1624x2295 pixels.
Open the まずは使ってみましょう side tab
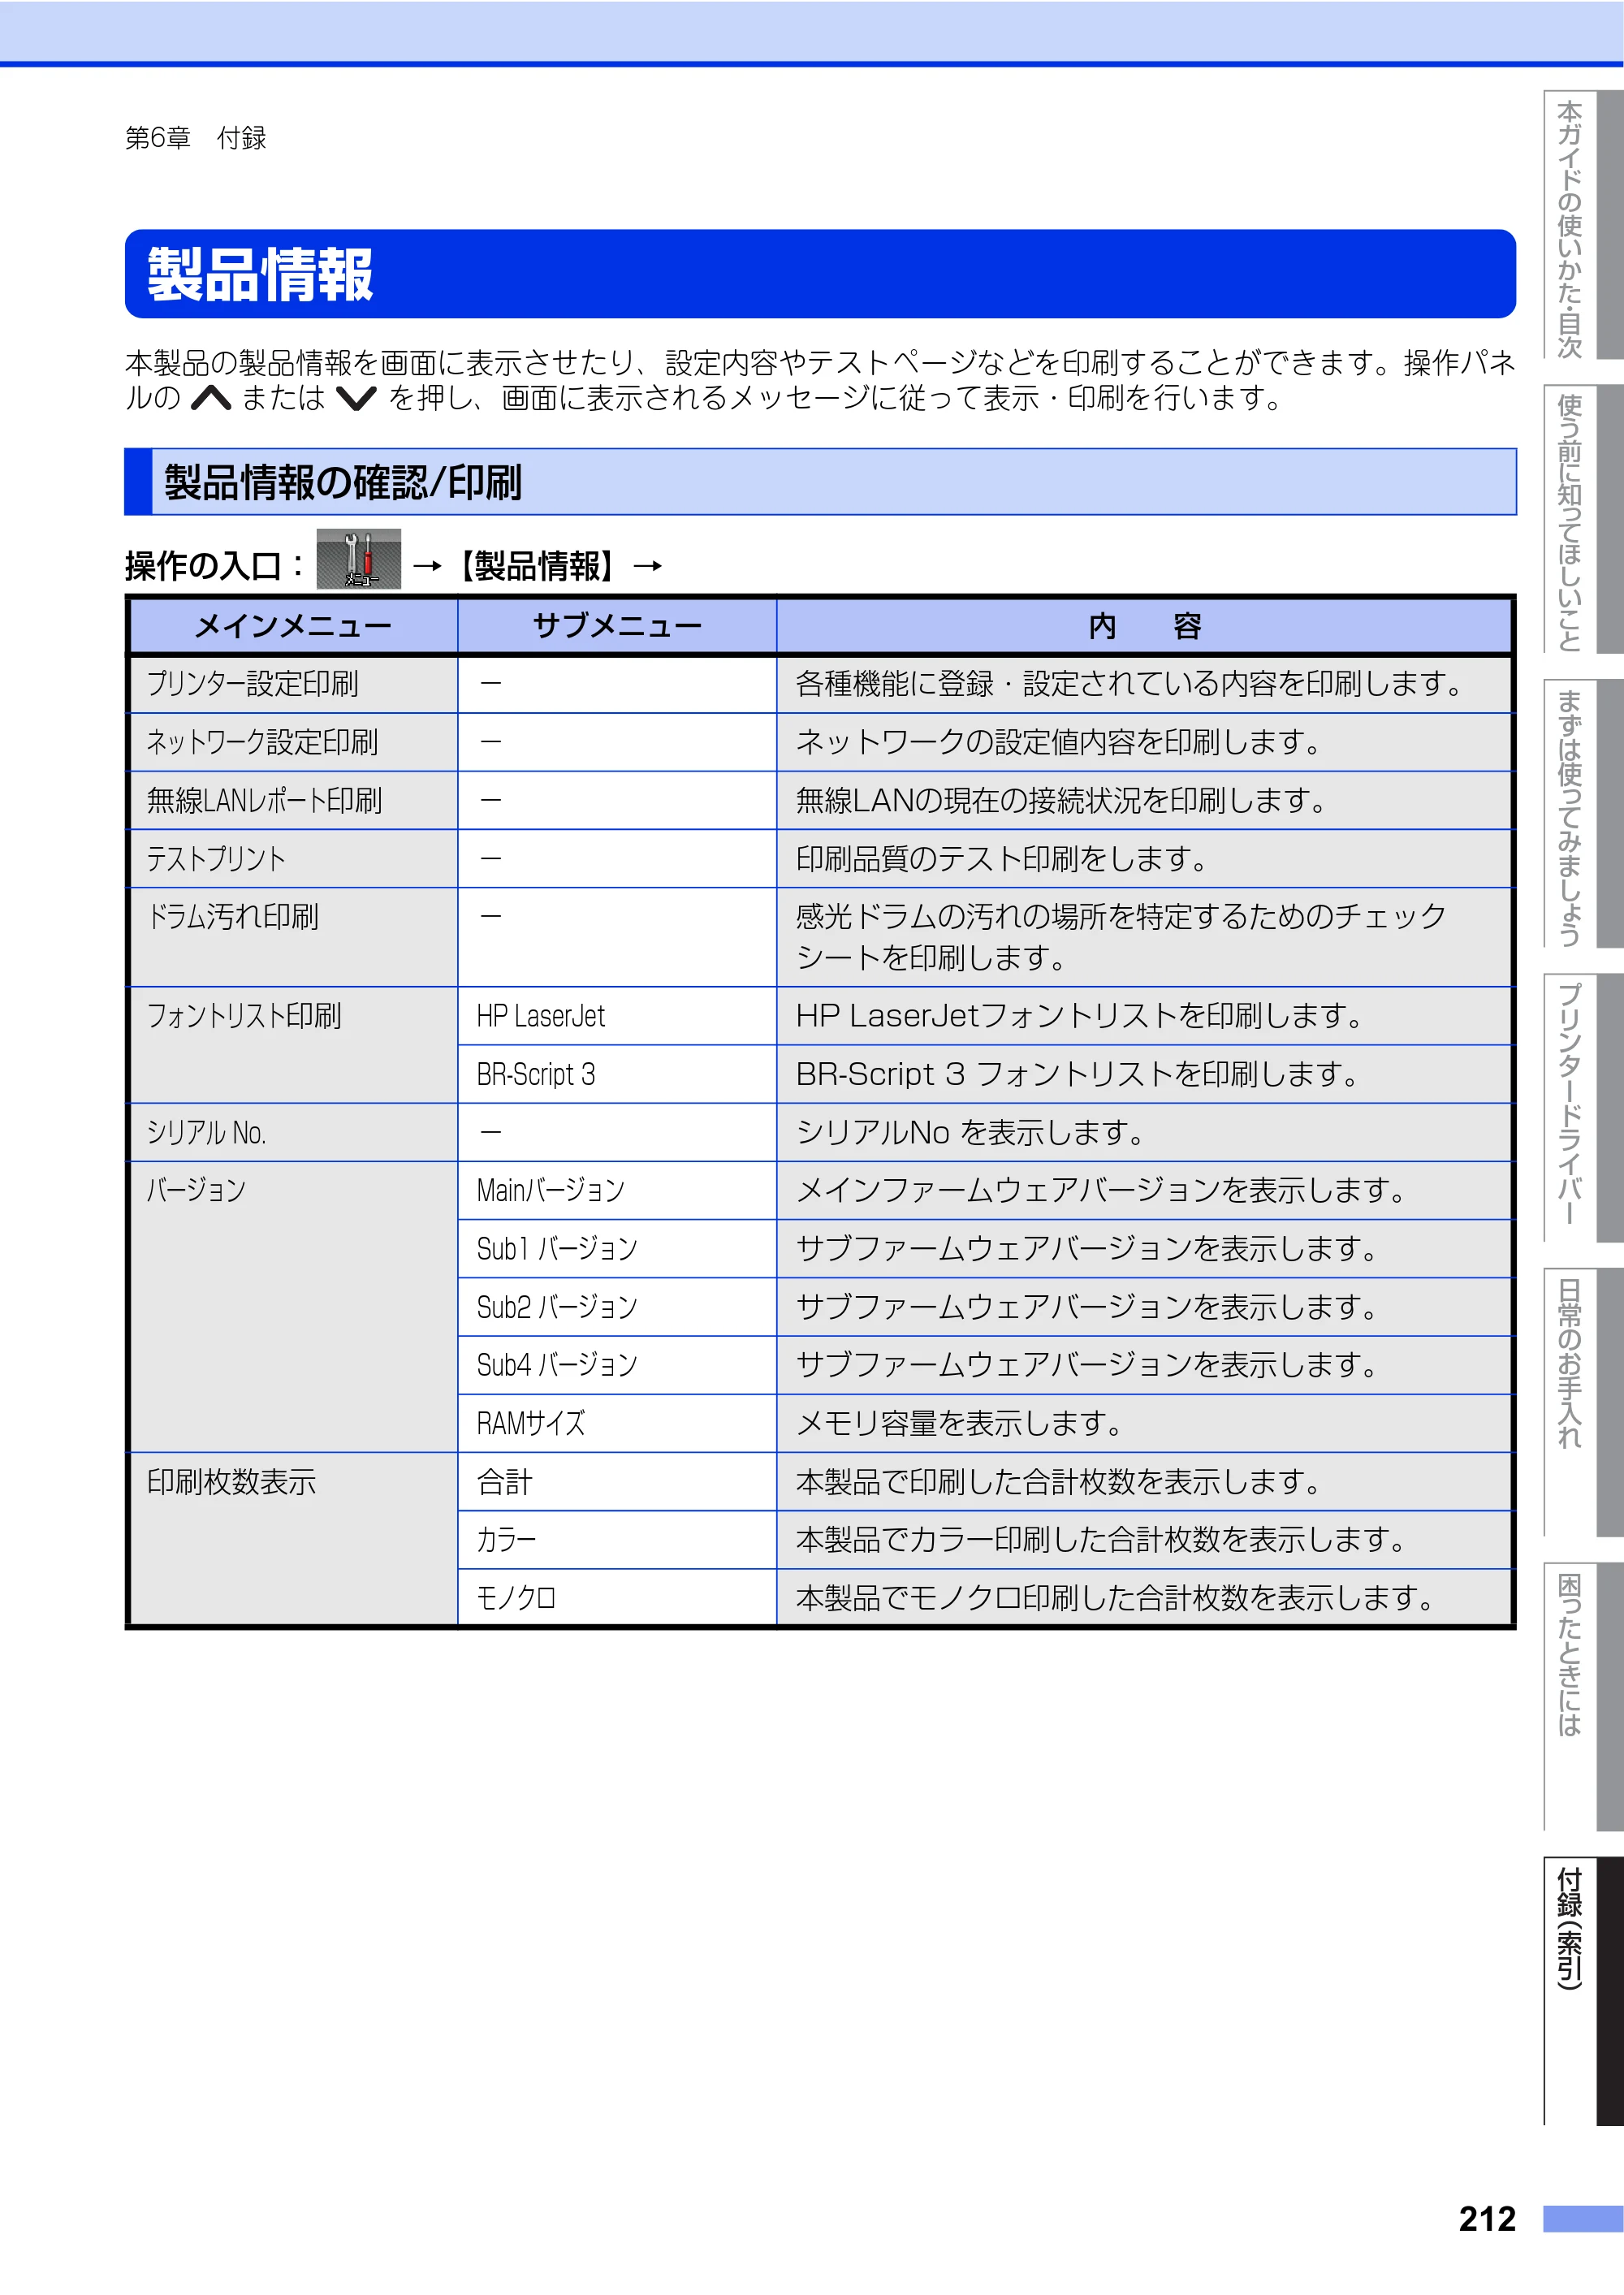(1582, 813)
